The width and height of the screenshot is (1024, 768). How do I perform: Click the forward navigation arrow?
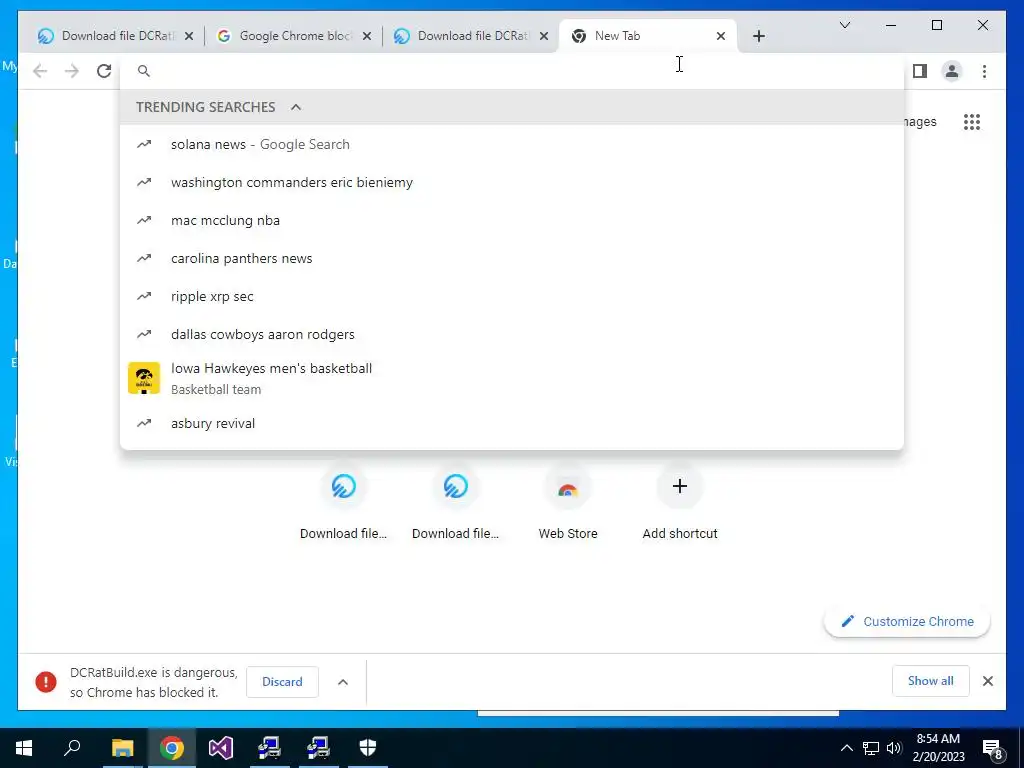pos(72,71)
